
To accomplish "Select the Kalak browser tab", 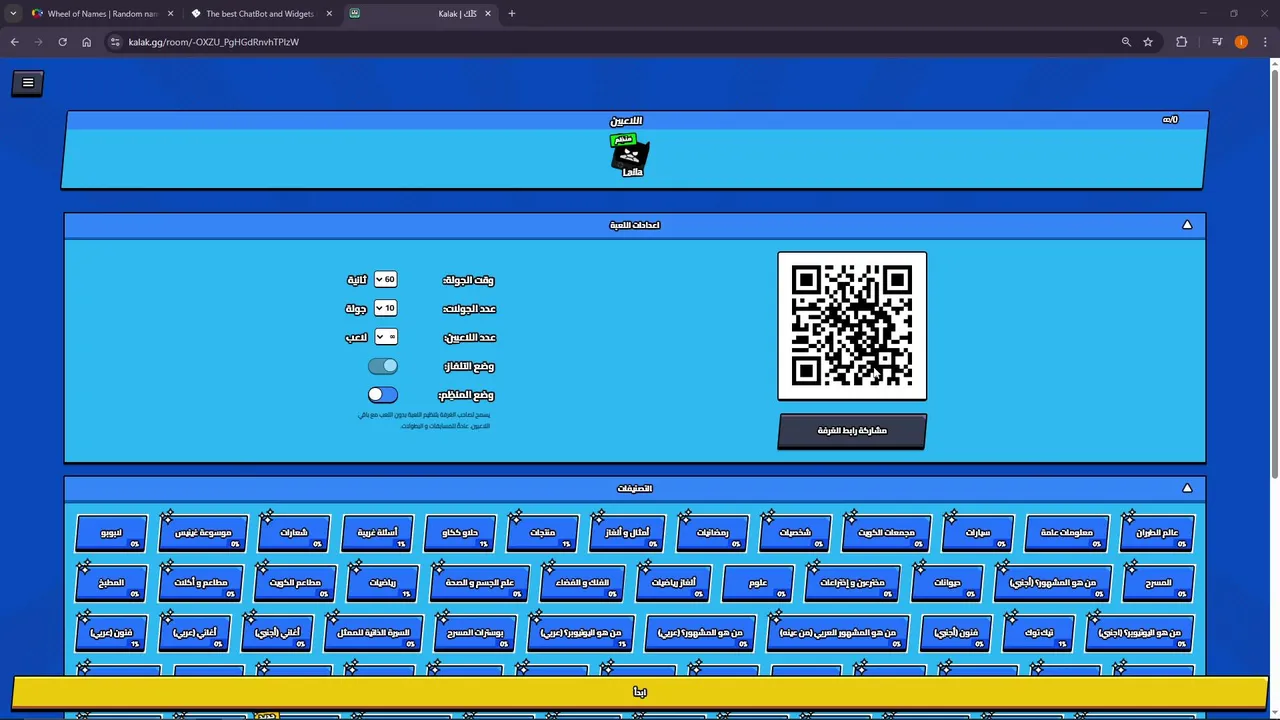I will point(420,14).
